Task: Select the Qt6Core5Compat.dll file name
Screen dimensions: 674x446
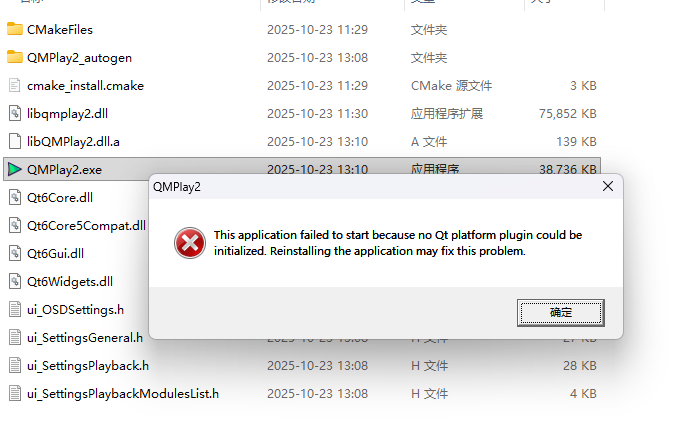Action: 86,226
